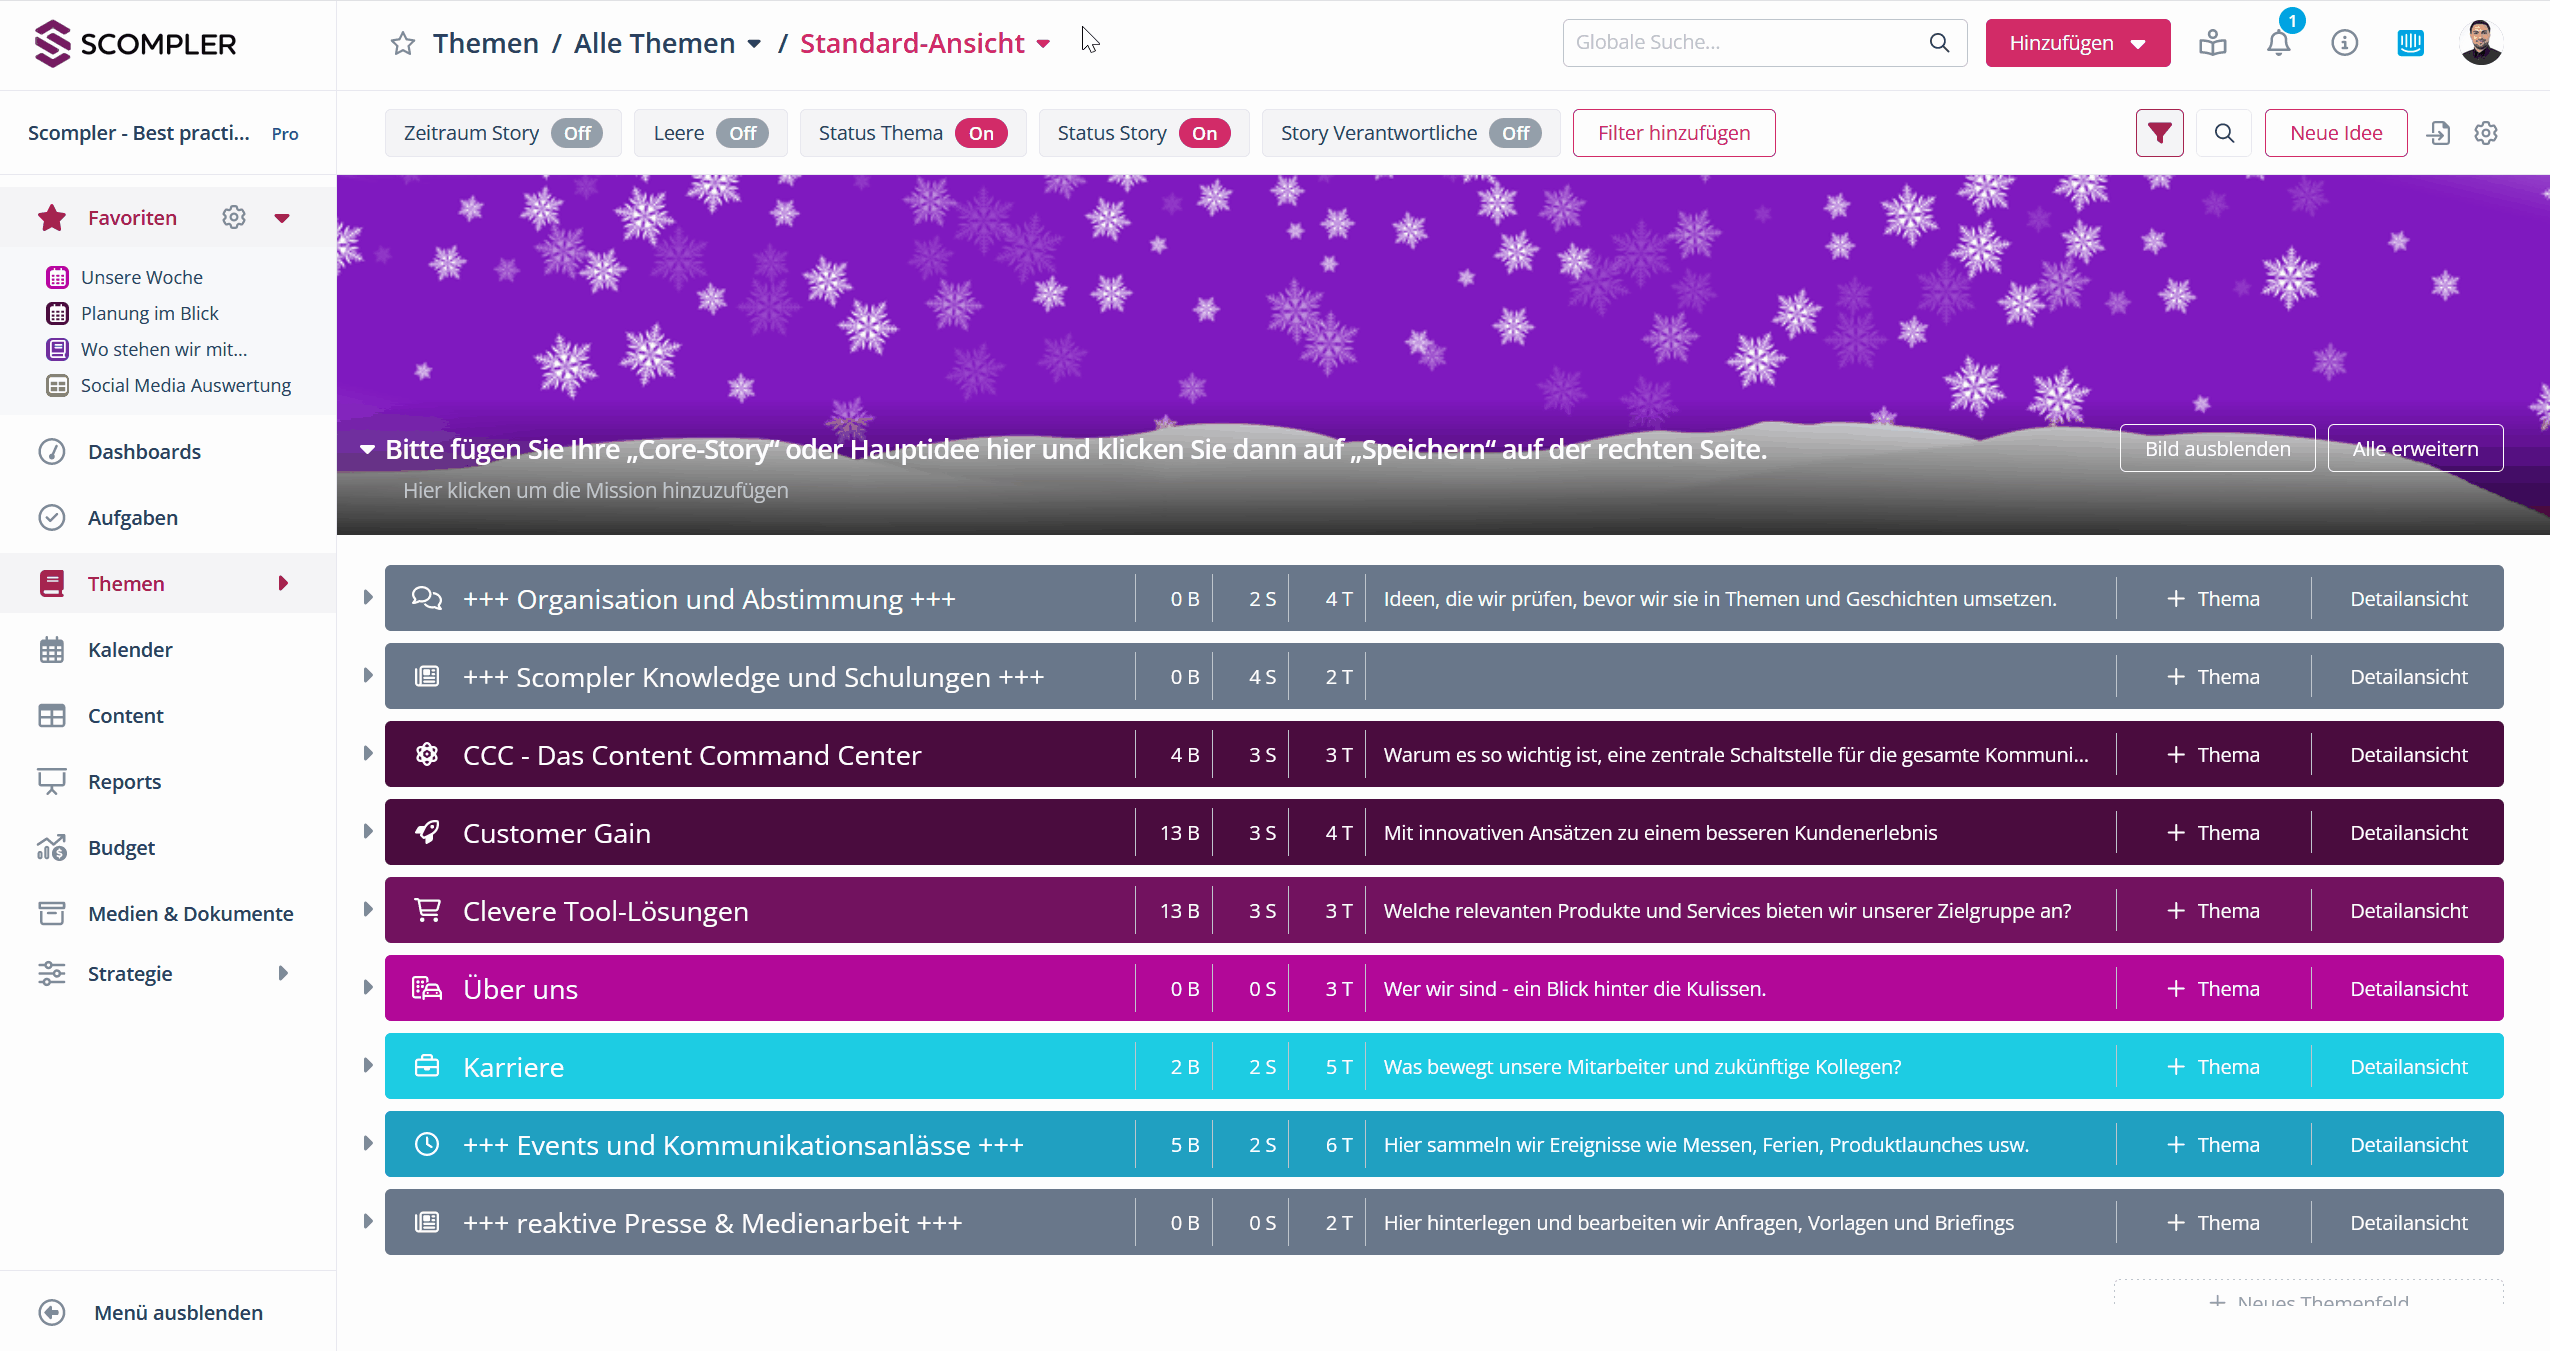Open Favoriten settings gear in sidebar
The image size is (2550, 1351).
pos(233,217)
